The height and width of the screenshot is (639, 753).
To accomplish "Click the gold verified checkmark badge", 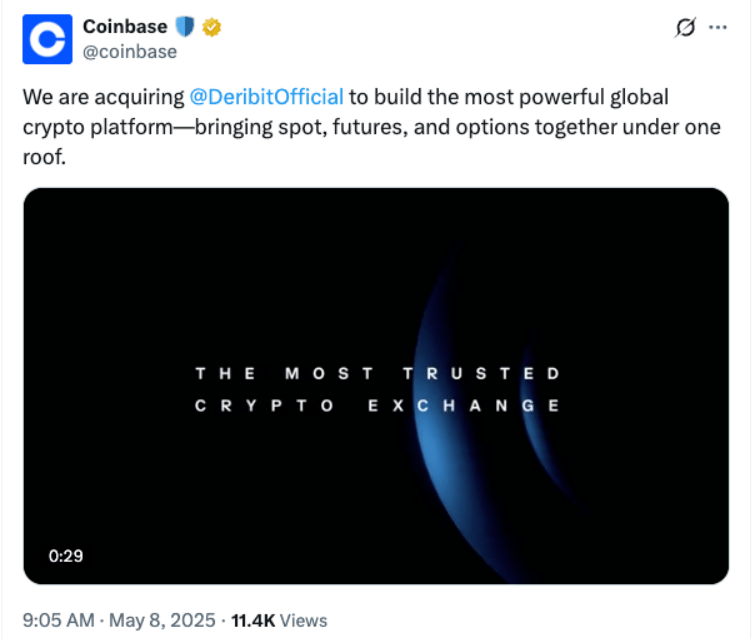I will click(211, 27).
